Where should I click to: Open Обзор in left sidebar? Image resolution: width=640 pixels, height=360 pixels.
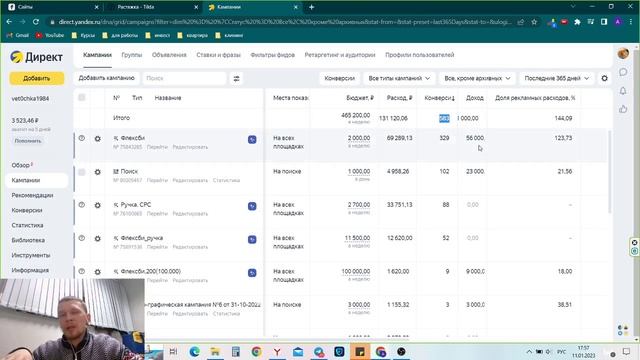[21, 165]
